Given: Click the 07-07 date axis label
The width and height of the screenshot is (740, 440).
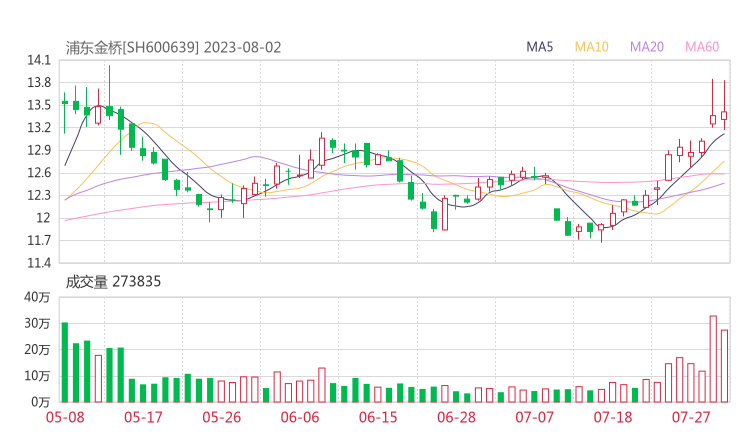Looking at the screenshot, I should coord(534,417).
